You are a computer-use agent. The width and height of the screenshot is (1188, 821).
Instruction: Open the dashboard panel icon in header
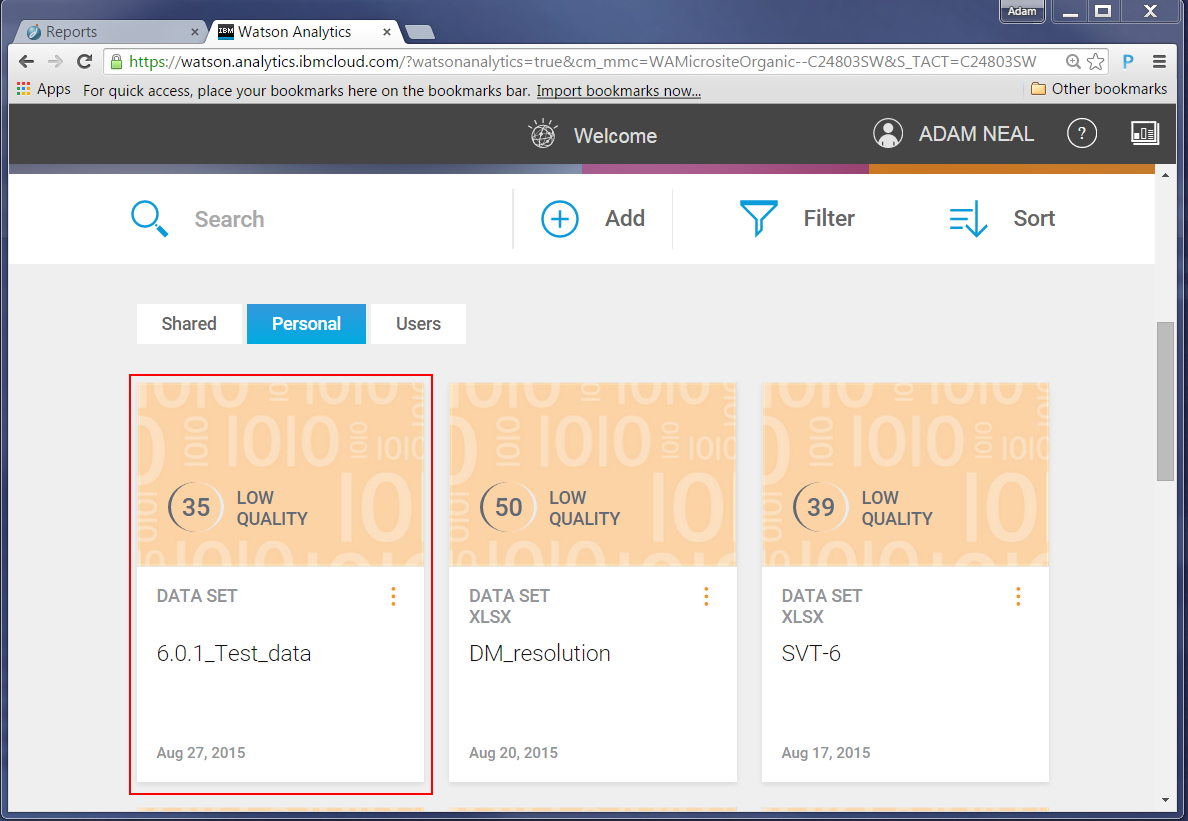pos(1145,133)
